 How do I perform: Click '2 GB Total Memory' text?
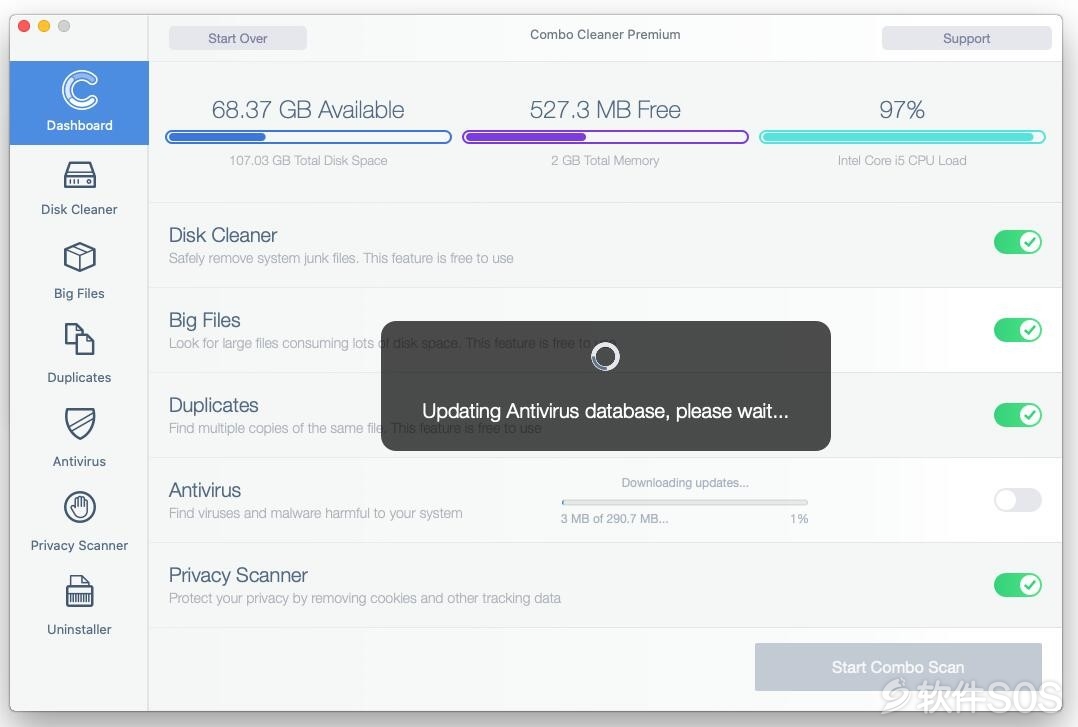605,160
